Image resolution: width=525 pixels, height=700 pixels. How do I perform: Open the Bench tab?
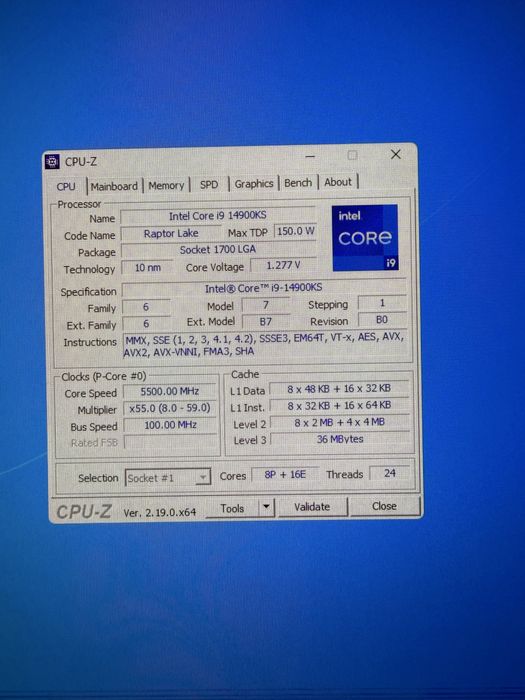click(298, 183)
